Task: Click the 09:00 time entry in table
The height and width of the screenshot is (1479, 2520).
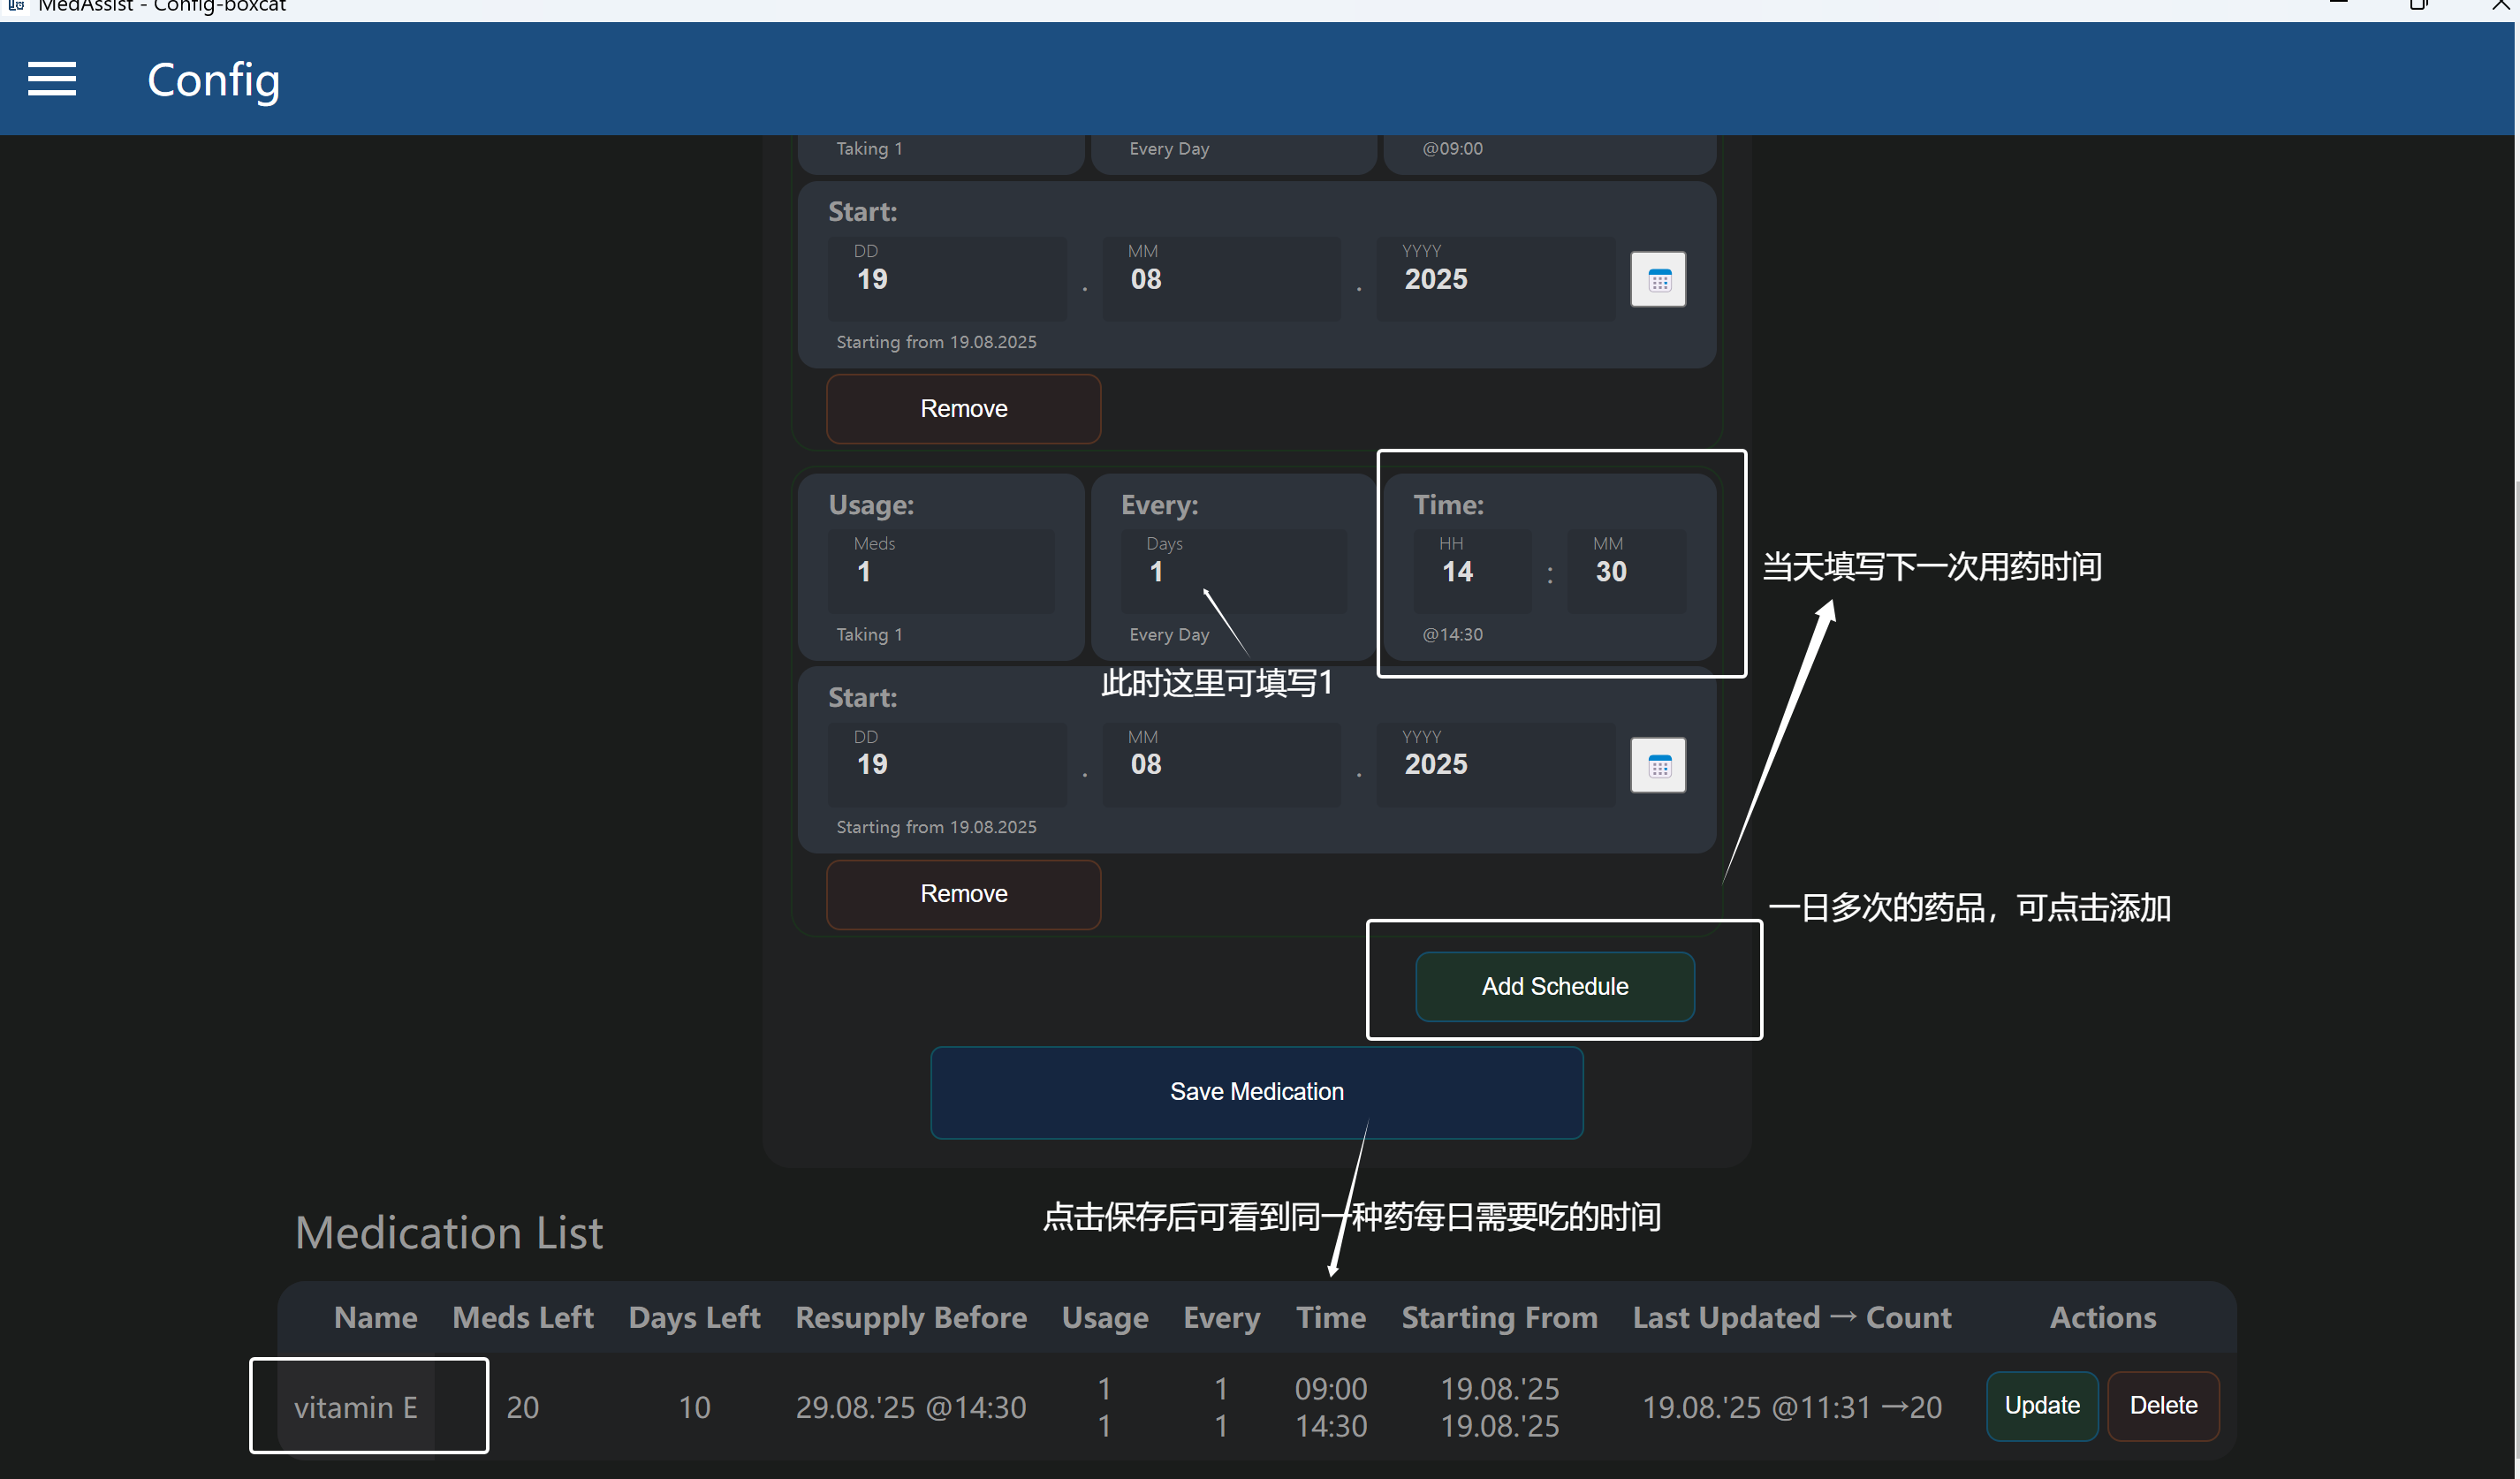Action: [1331, 1388]
